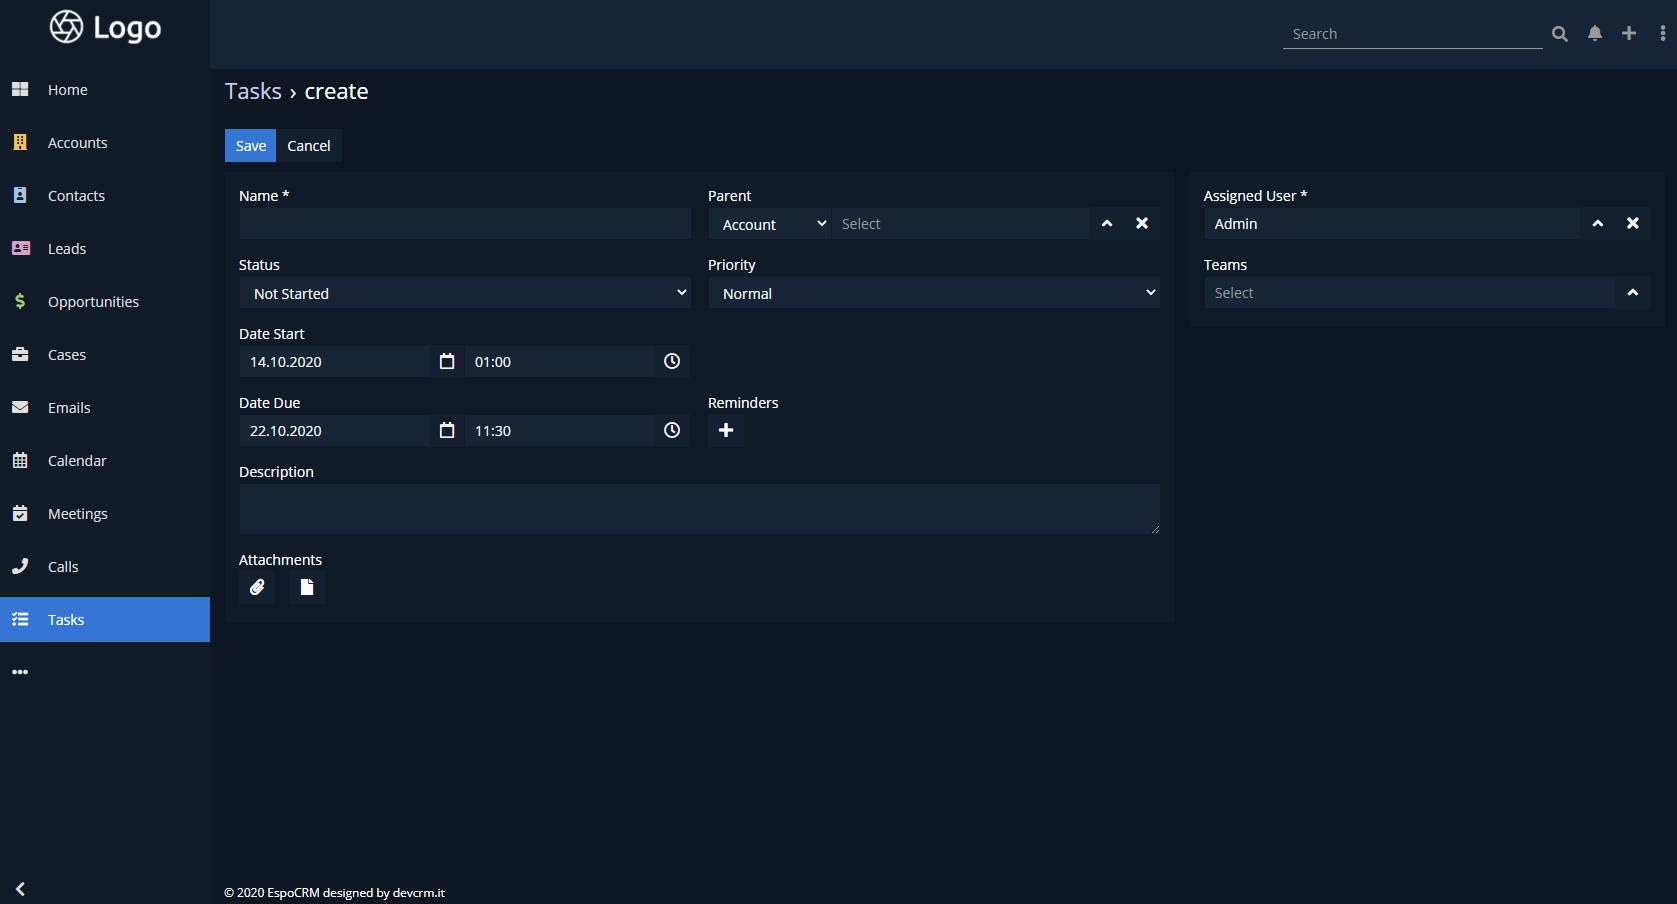Click the Meetings calendar-check icon
1677x904 pixels.
[x=20, y=514]
